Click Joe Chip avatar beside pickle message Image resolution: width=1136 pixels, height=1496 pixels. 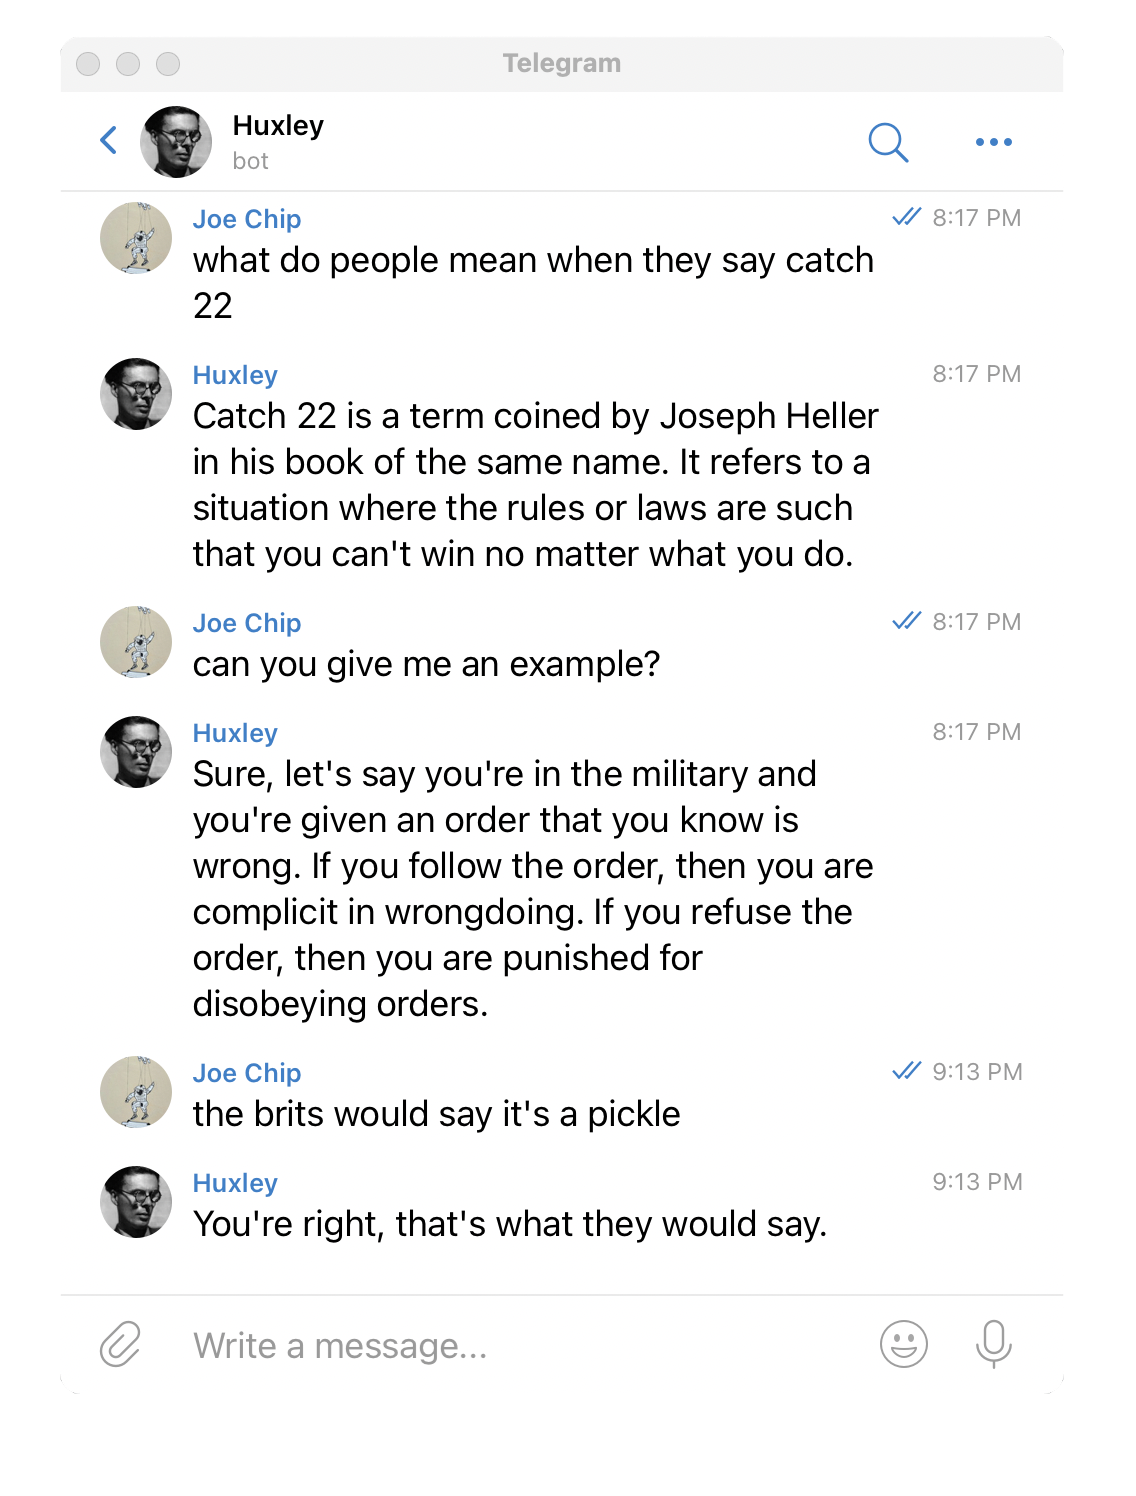coord(136,1092)
